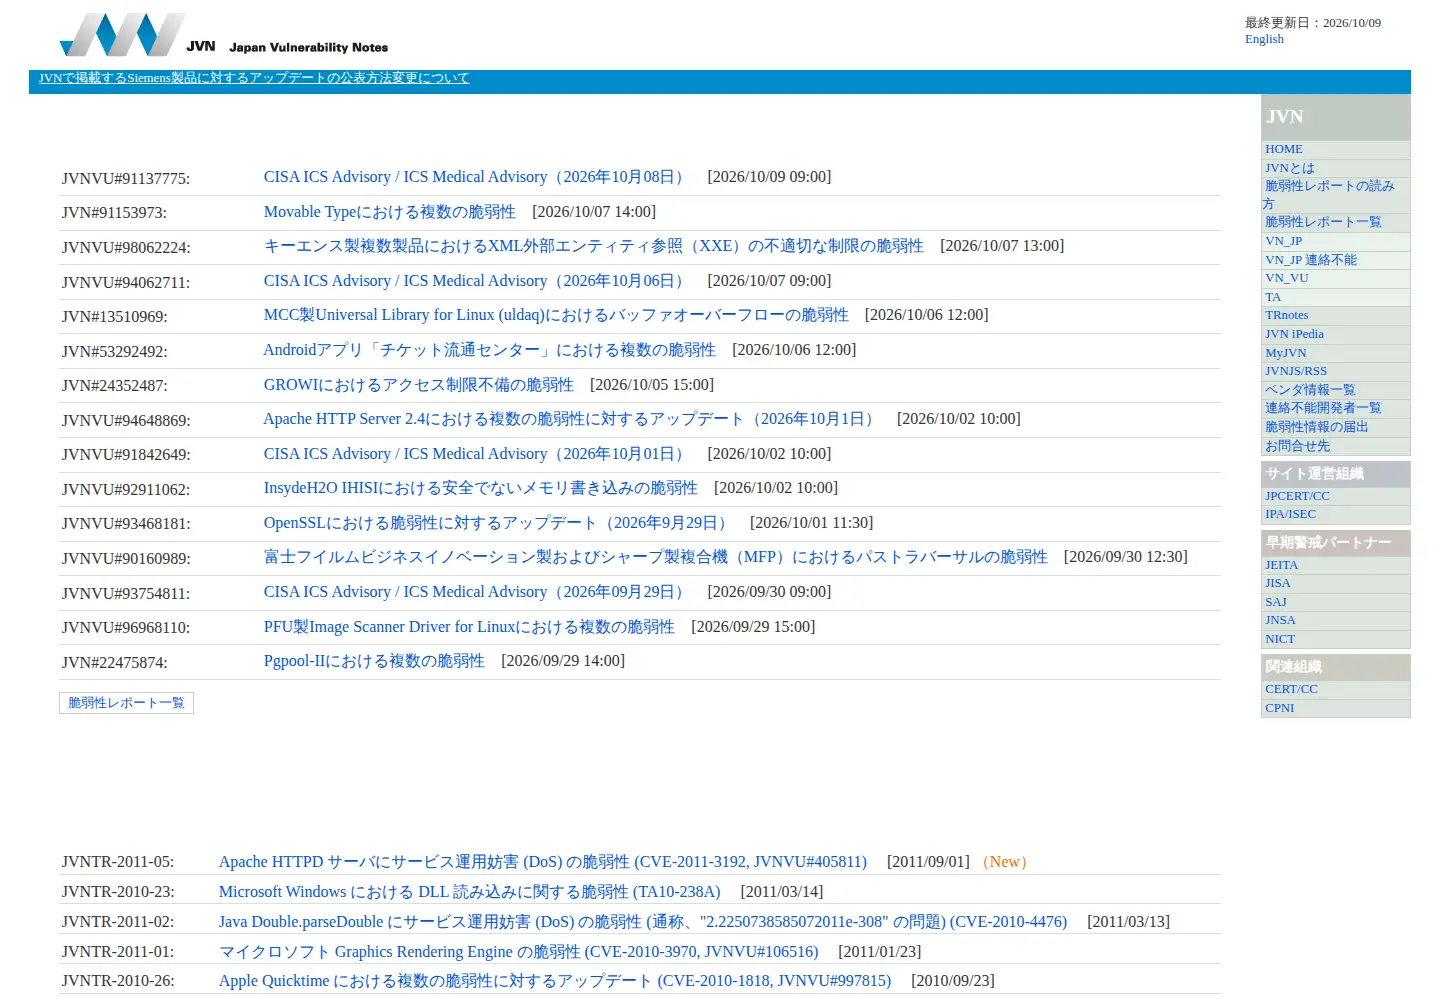The width and height of the screenshot is (1440, 1000).
Task: Open the PFU Image Scanner Driver report
Action: 469,627
